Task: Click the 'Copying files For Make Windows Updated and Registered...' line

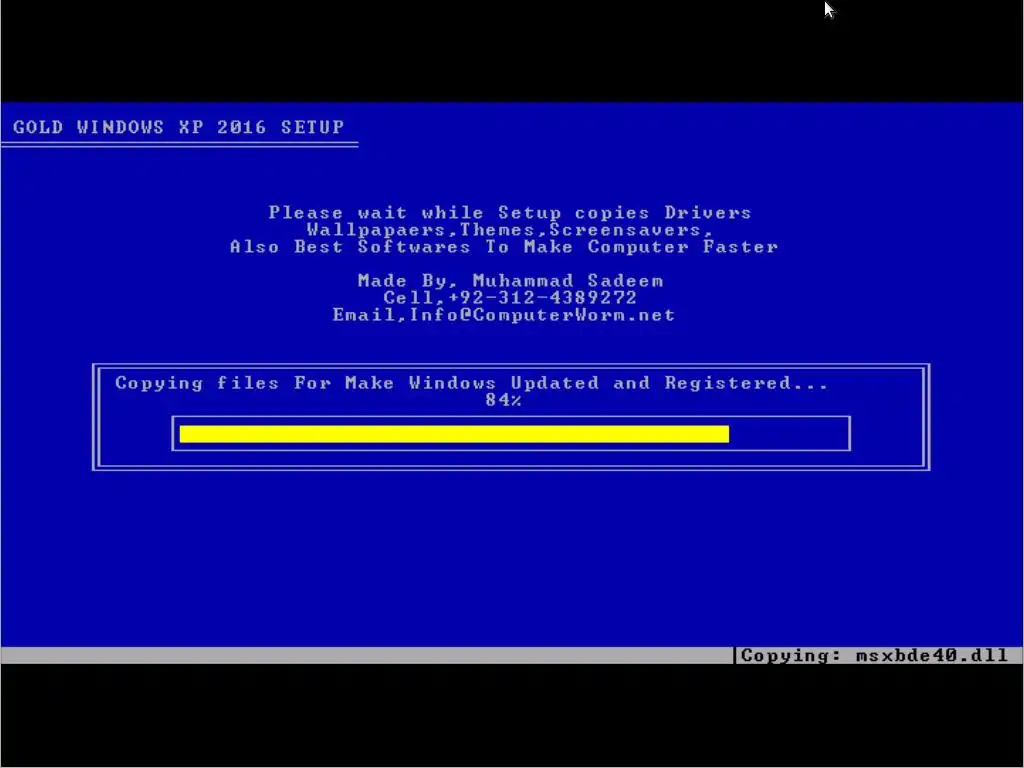Action: coord(472,383)
